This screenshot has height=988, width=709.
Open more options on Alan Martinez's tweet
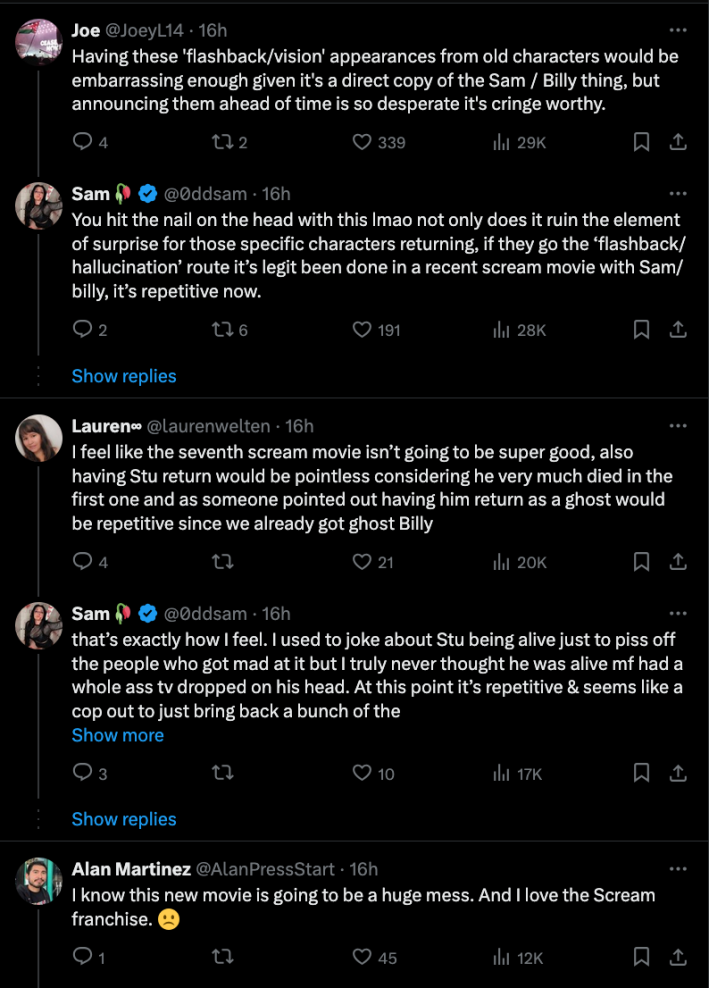click(x=678, y=868)
